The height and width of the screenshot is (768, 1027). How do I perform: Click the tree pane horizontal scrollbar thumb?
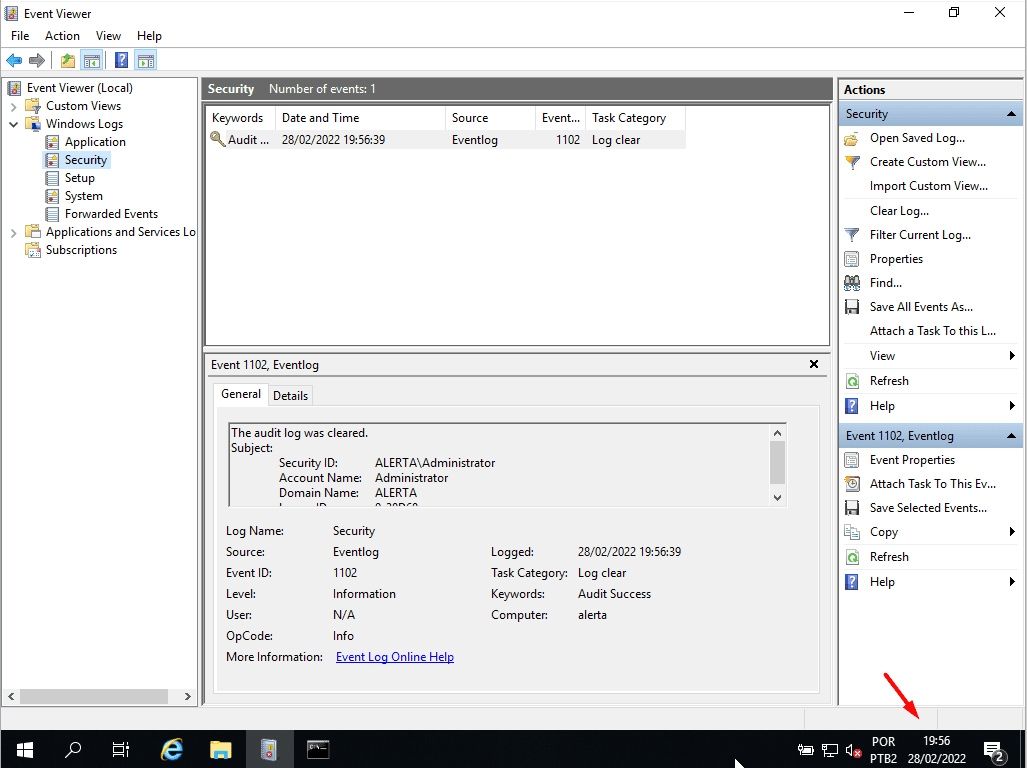[94, 696]
